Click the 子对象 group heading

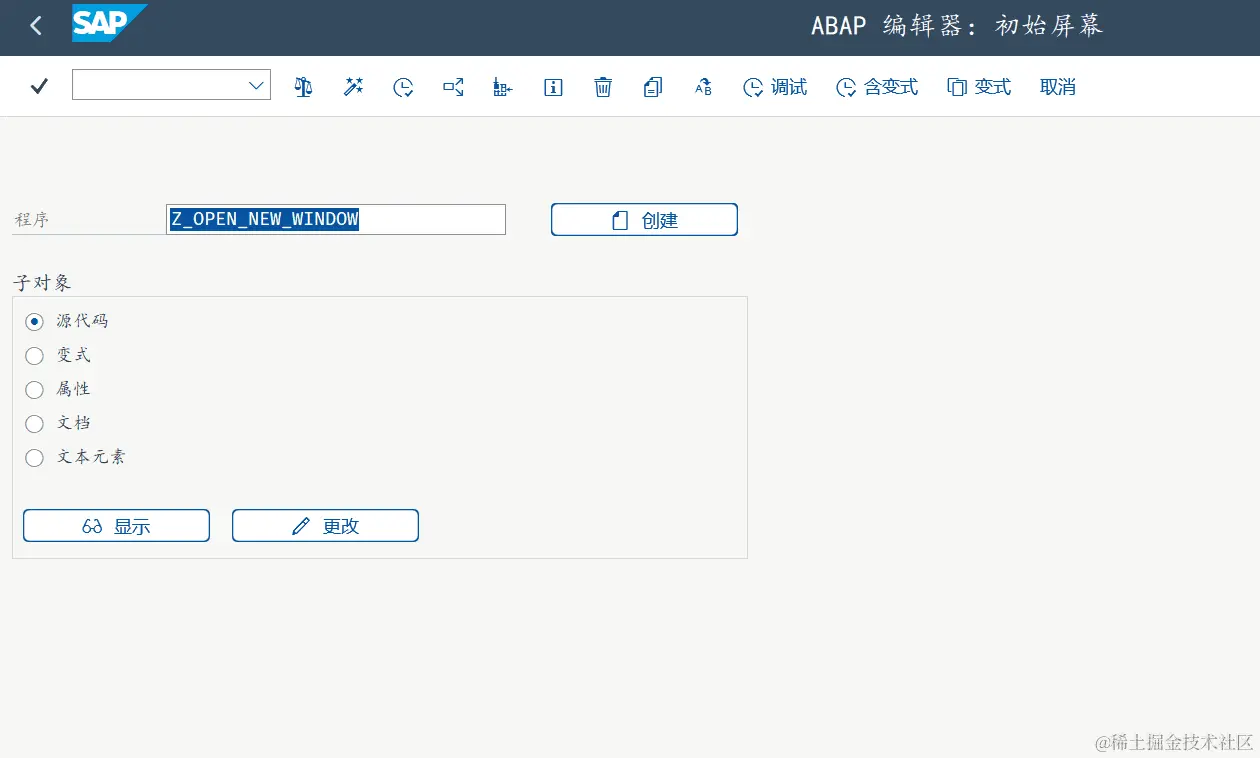tap(42, 283)
